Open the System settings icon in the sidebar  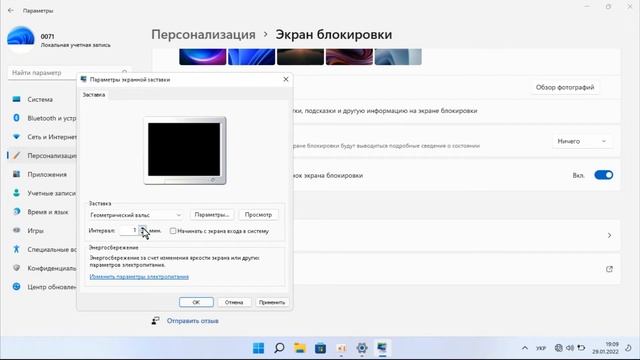16,99
